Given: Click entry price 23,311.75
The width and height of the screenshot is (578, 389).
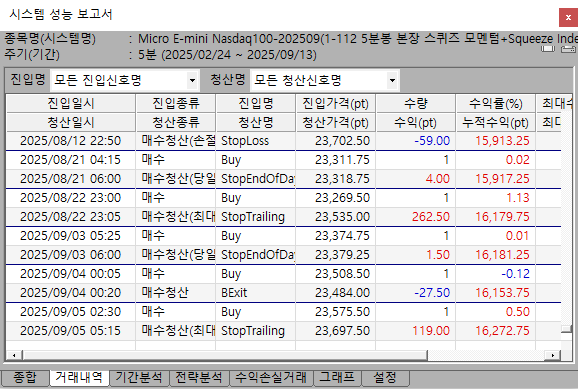Looking at the screenshot, I should pyautogui.click(x=342, y=160).
